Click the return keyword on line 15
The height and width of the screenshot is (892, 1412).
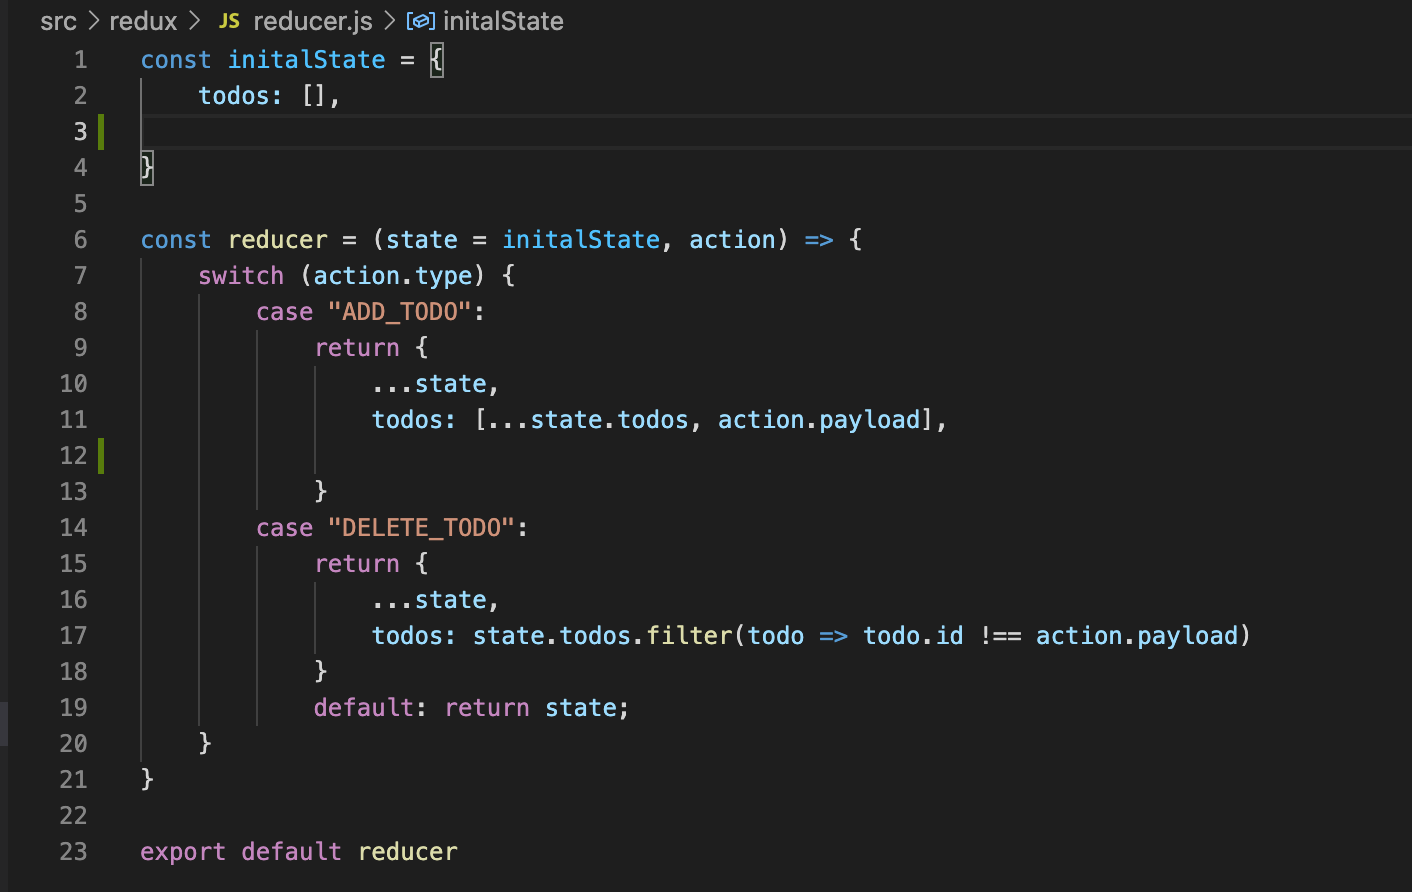tap(356, 564)
